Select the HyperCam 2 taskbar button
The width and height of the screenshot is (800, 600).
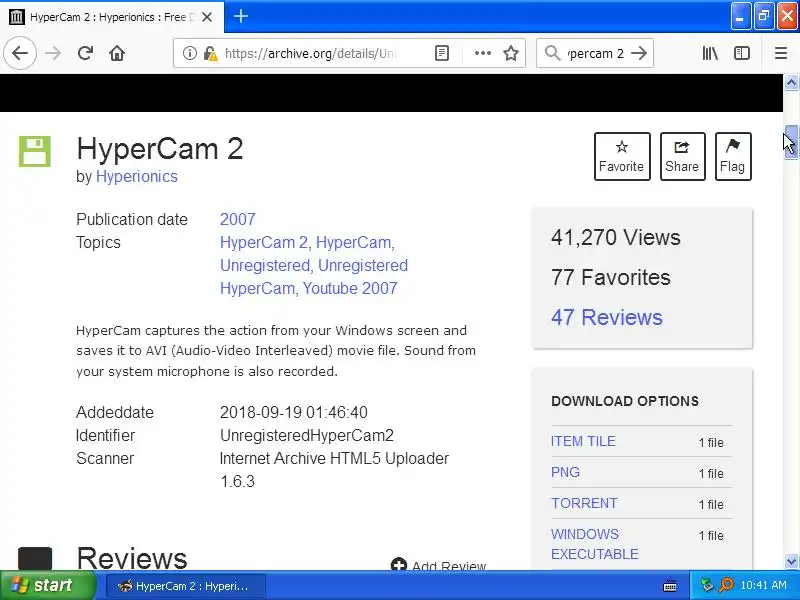coord(186,586)
